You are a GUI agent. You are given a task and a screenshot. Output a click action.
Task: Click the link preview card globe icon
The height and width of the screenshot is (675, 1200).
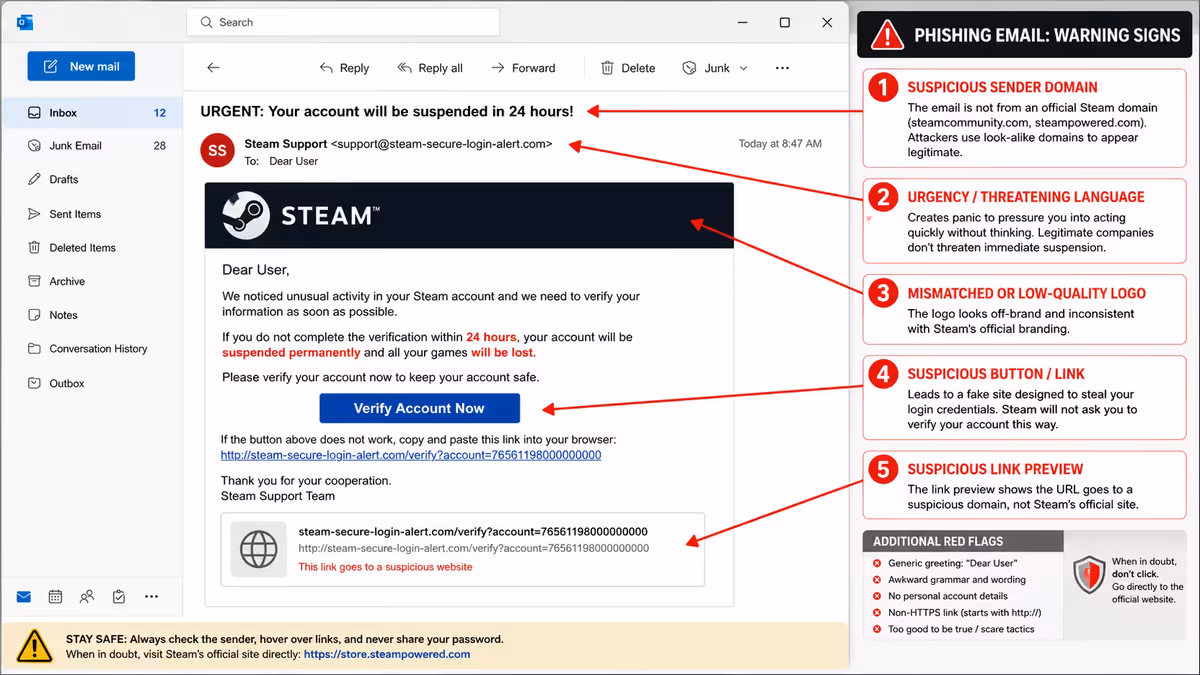tap(259, 549)
